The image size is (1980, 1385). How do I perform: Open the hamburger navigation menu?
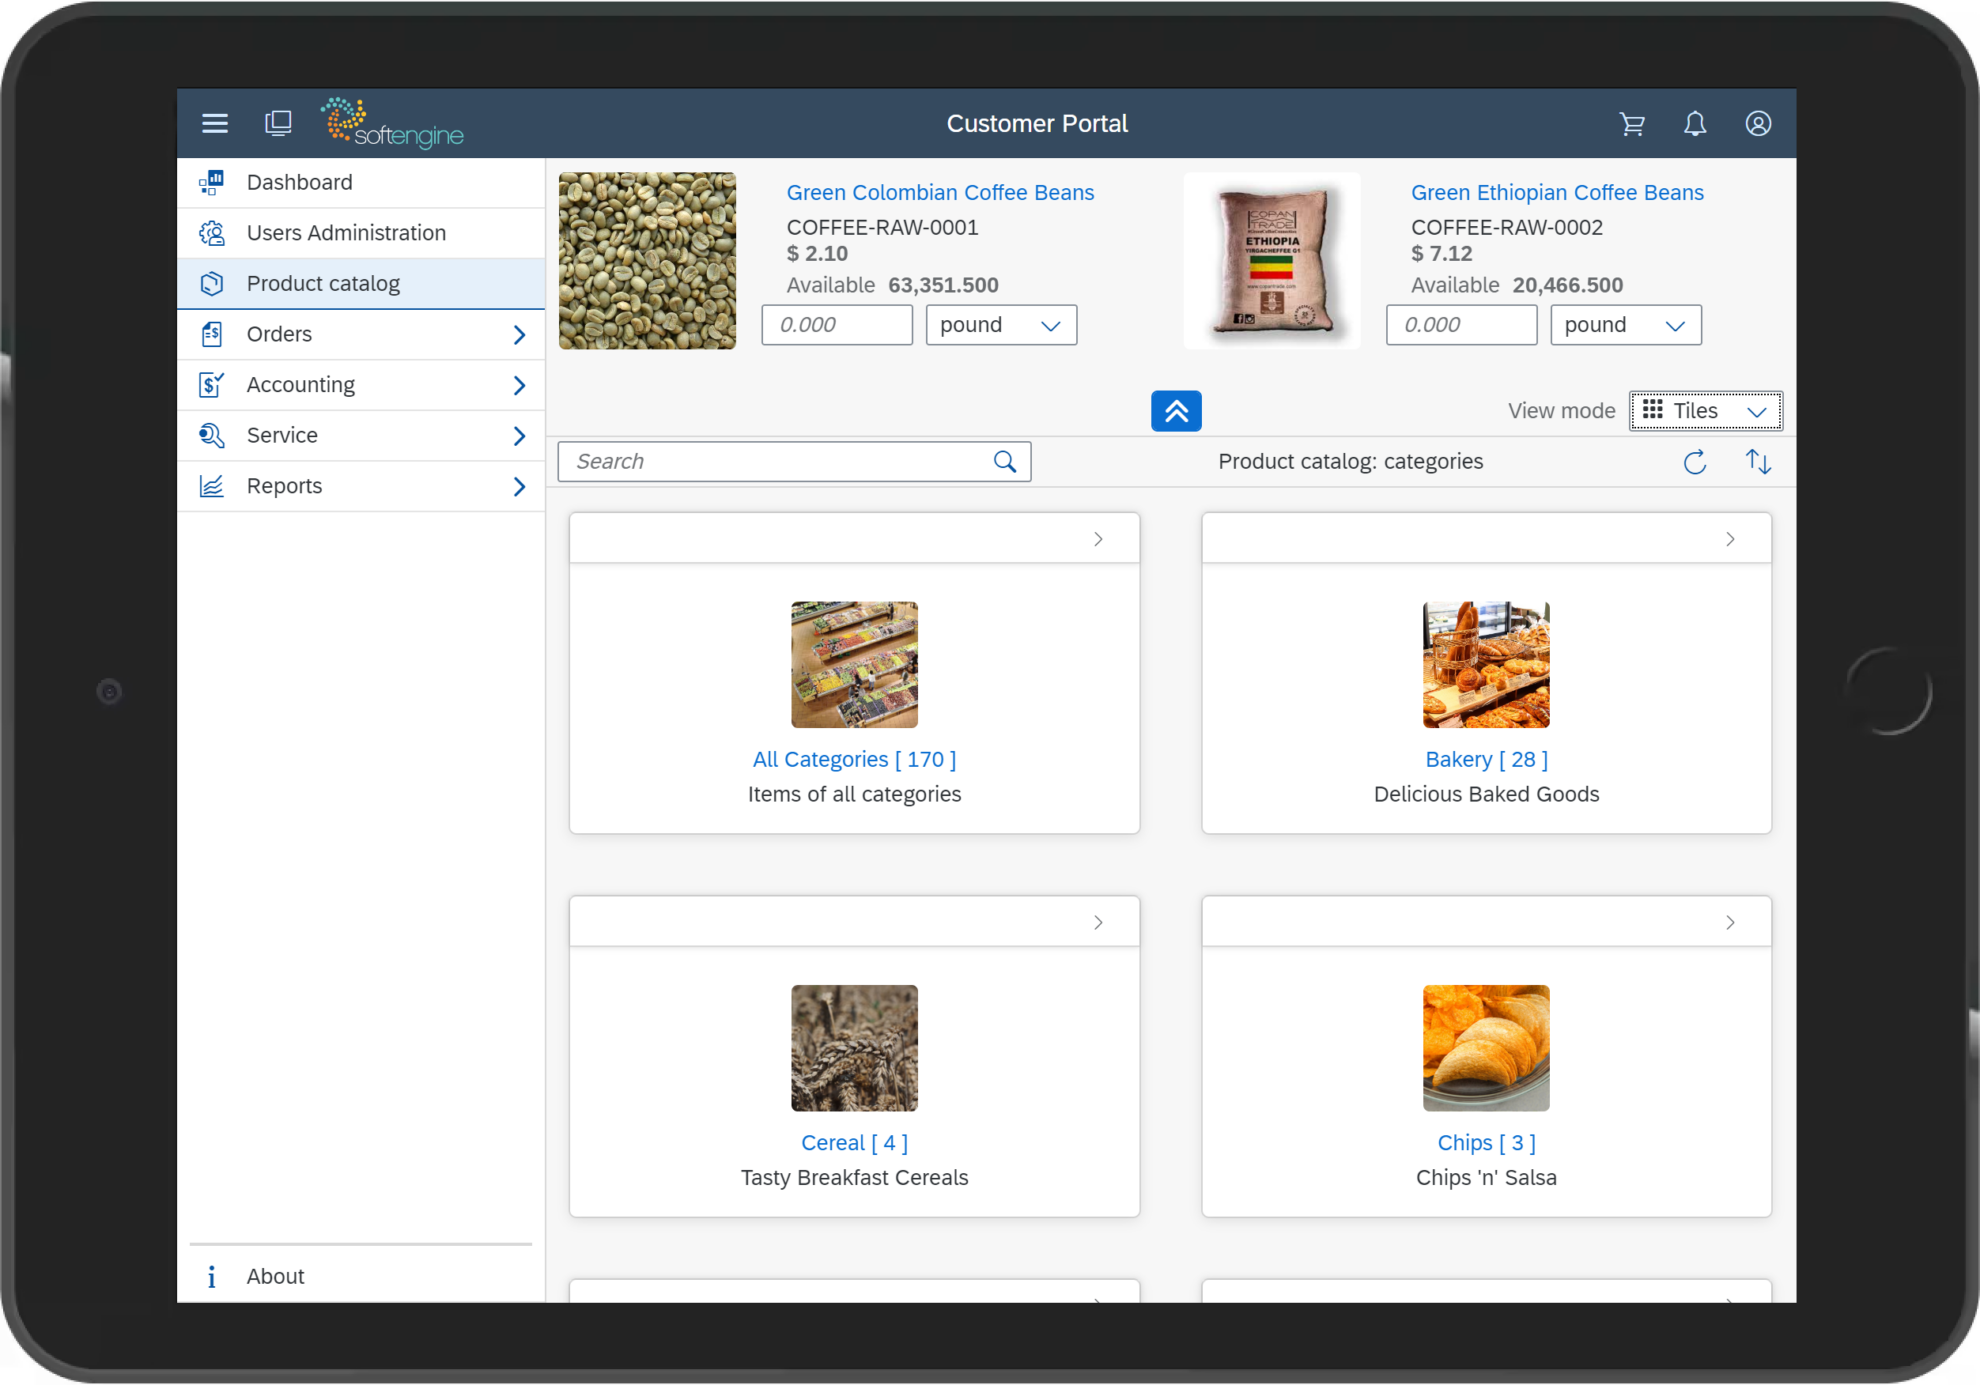click(215, 122)
